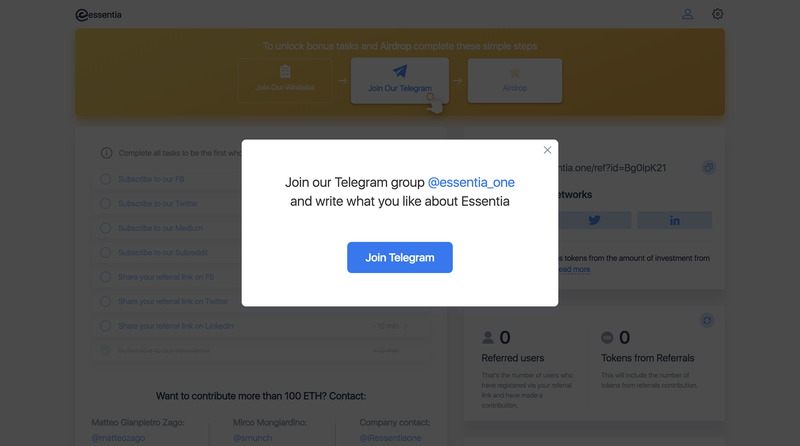The width and height of the screenshot is (800, 446).
Task: Check the Subscribe to our Twitter circle
Action: click(x=106, y=204)
